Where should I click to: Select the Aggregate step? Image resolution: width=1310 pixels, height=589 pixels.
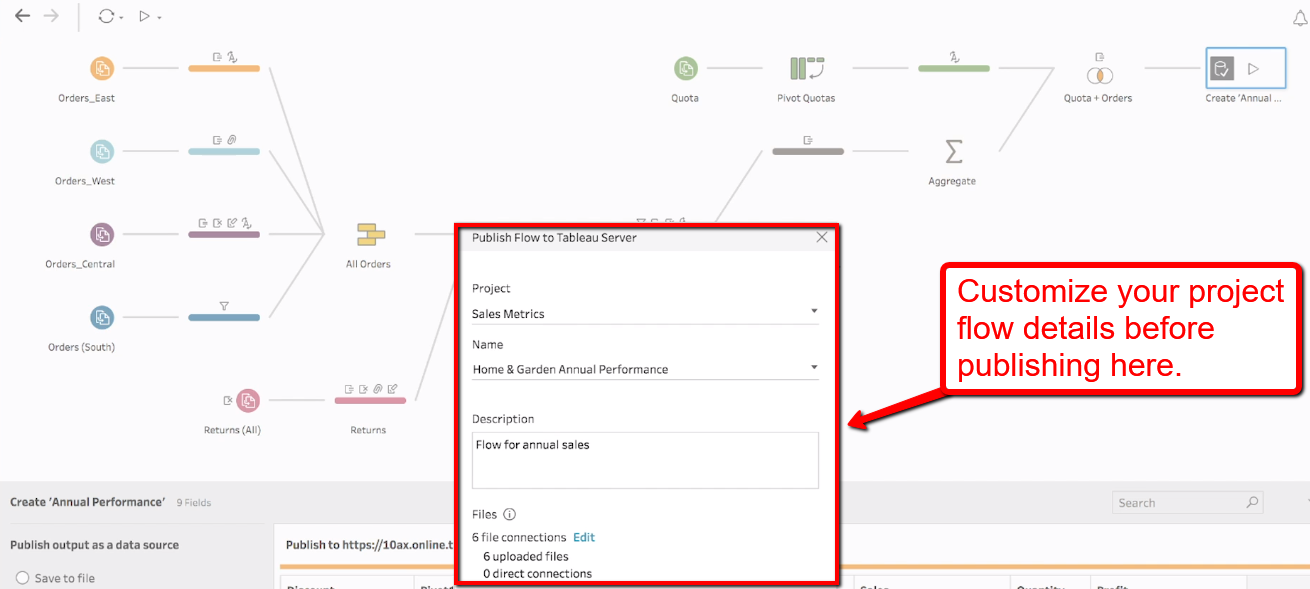click(953, 152)
